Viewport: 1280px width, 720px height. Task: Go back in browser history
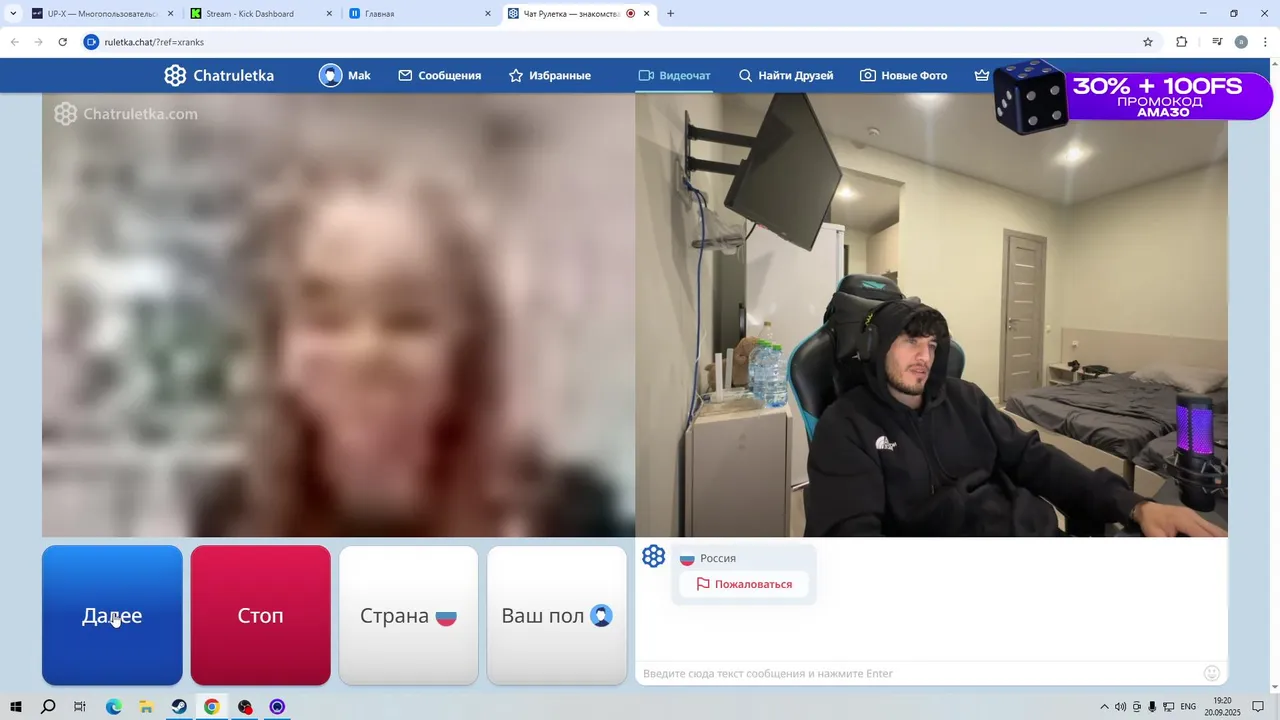point(14,42)
